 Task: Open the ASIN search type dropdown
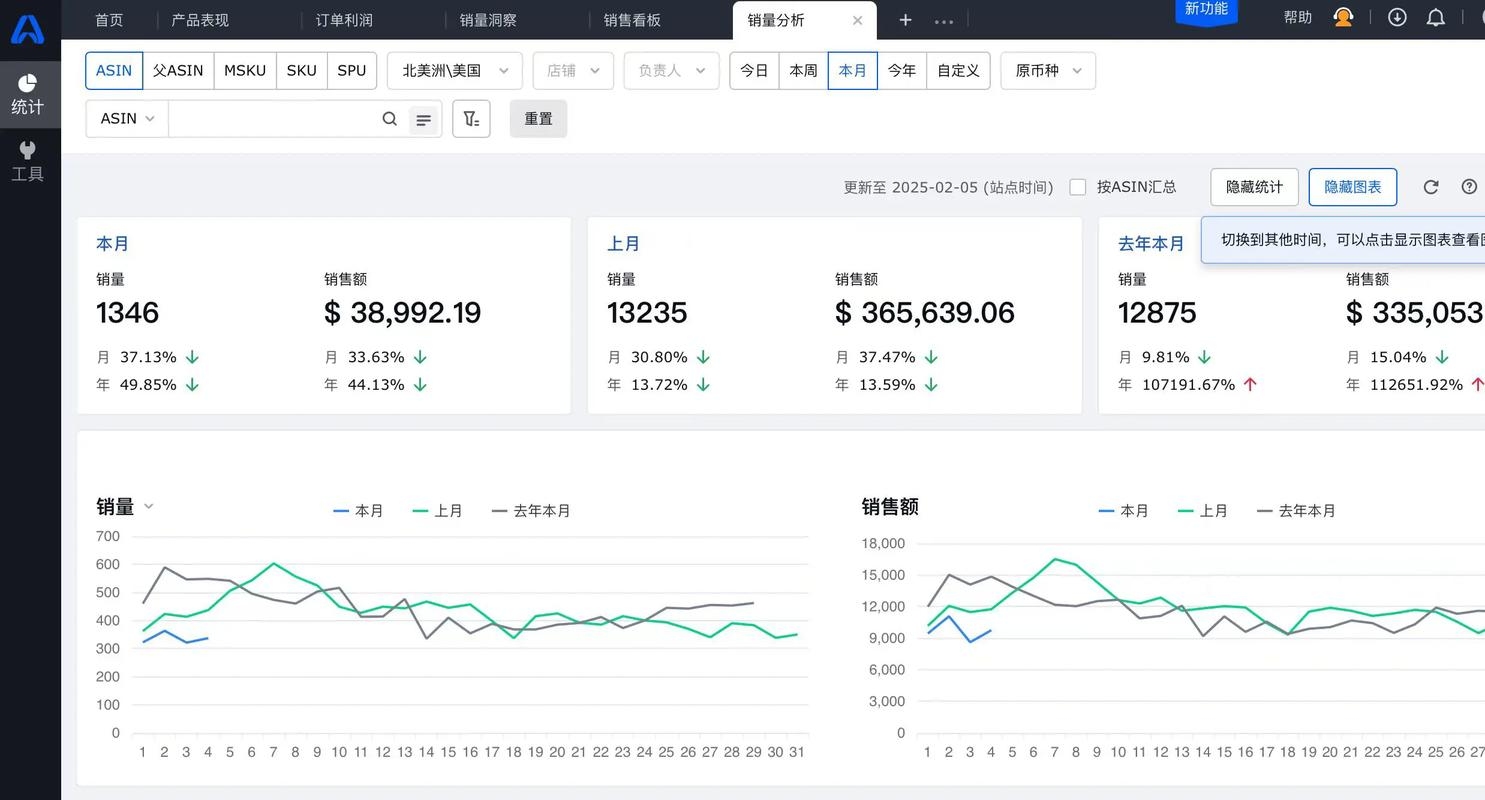click(127, 118)
